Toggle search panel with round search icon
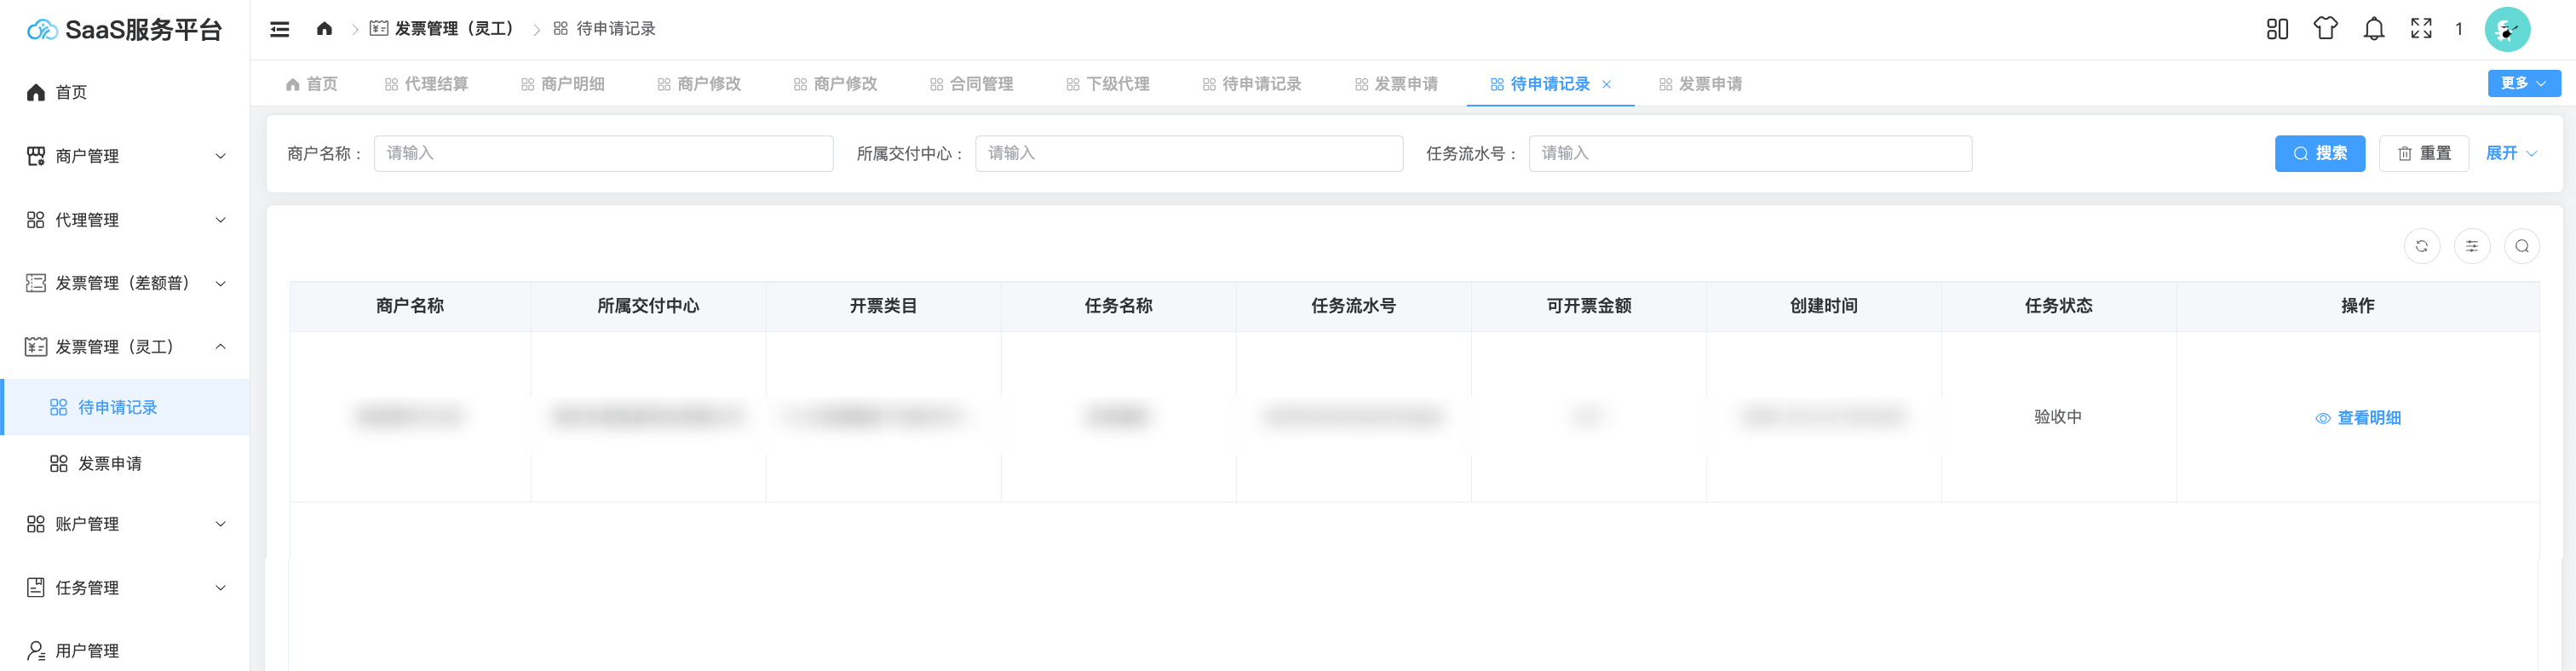2576x671 pixels. (2521, 246)
